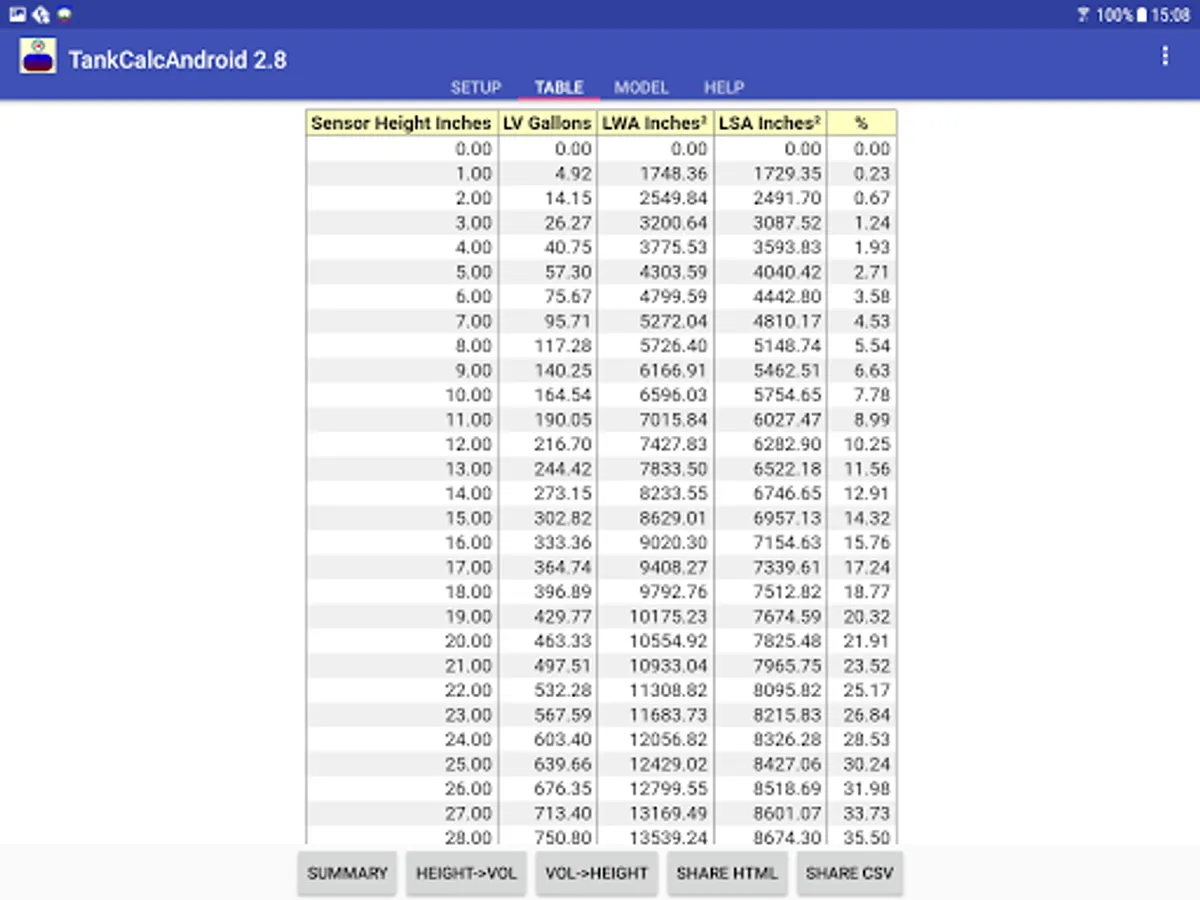Open the overflow menu with three dots

pos(1165,57)
